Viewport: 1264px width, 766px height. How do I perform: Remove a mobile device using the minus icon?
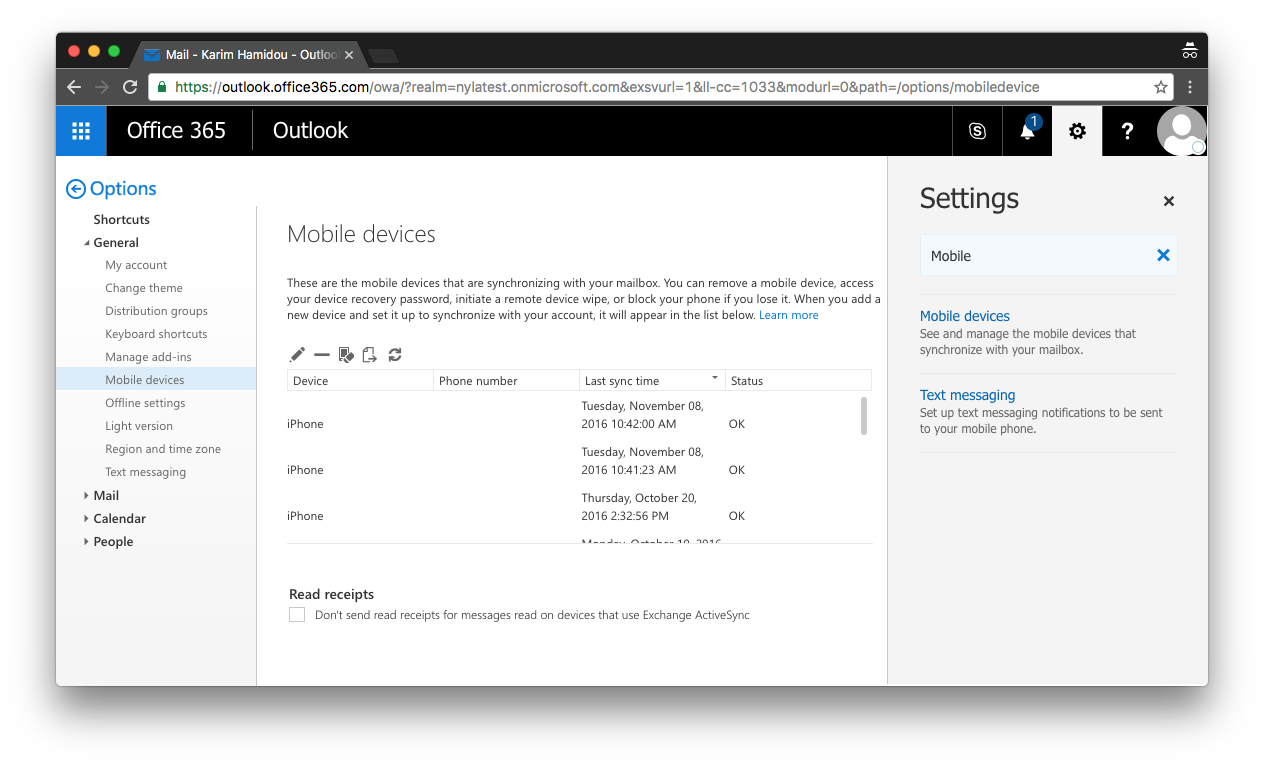click(x=320, y=354)
